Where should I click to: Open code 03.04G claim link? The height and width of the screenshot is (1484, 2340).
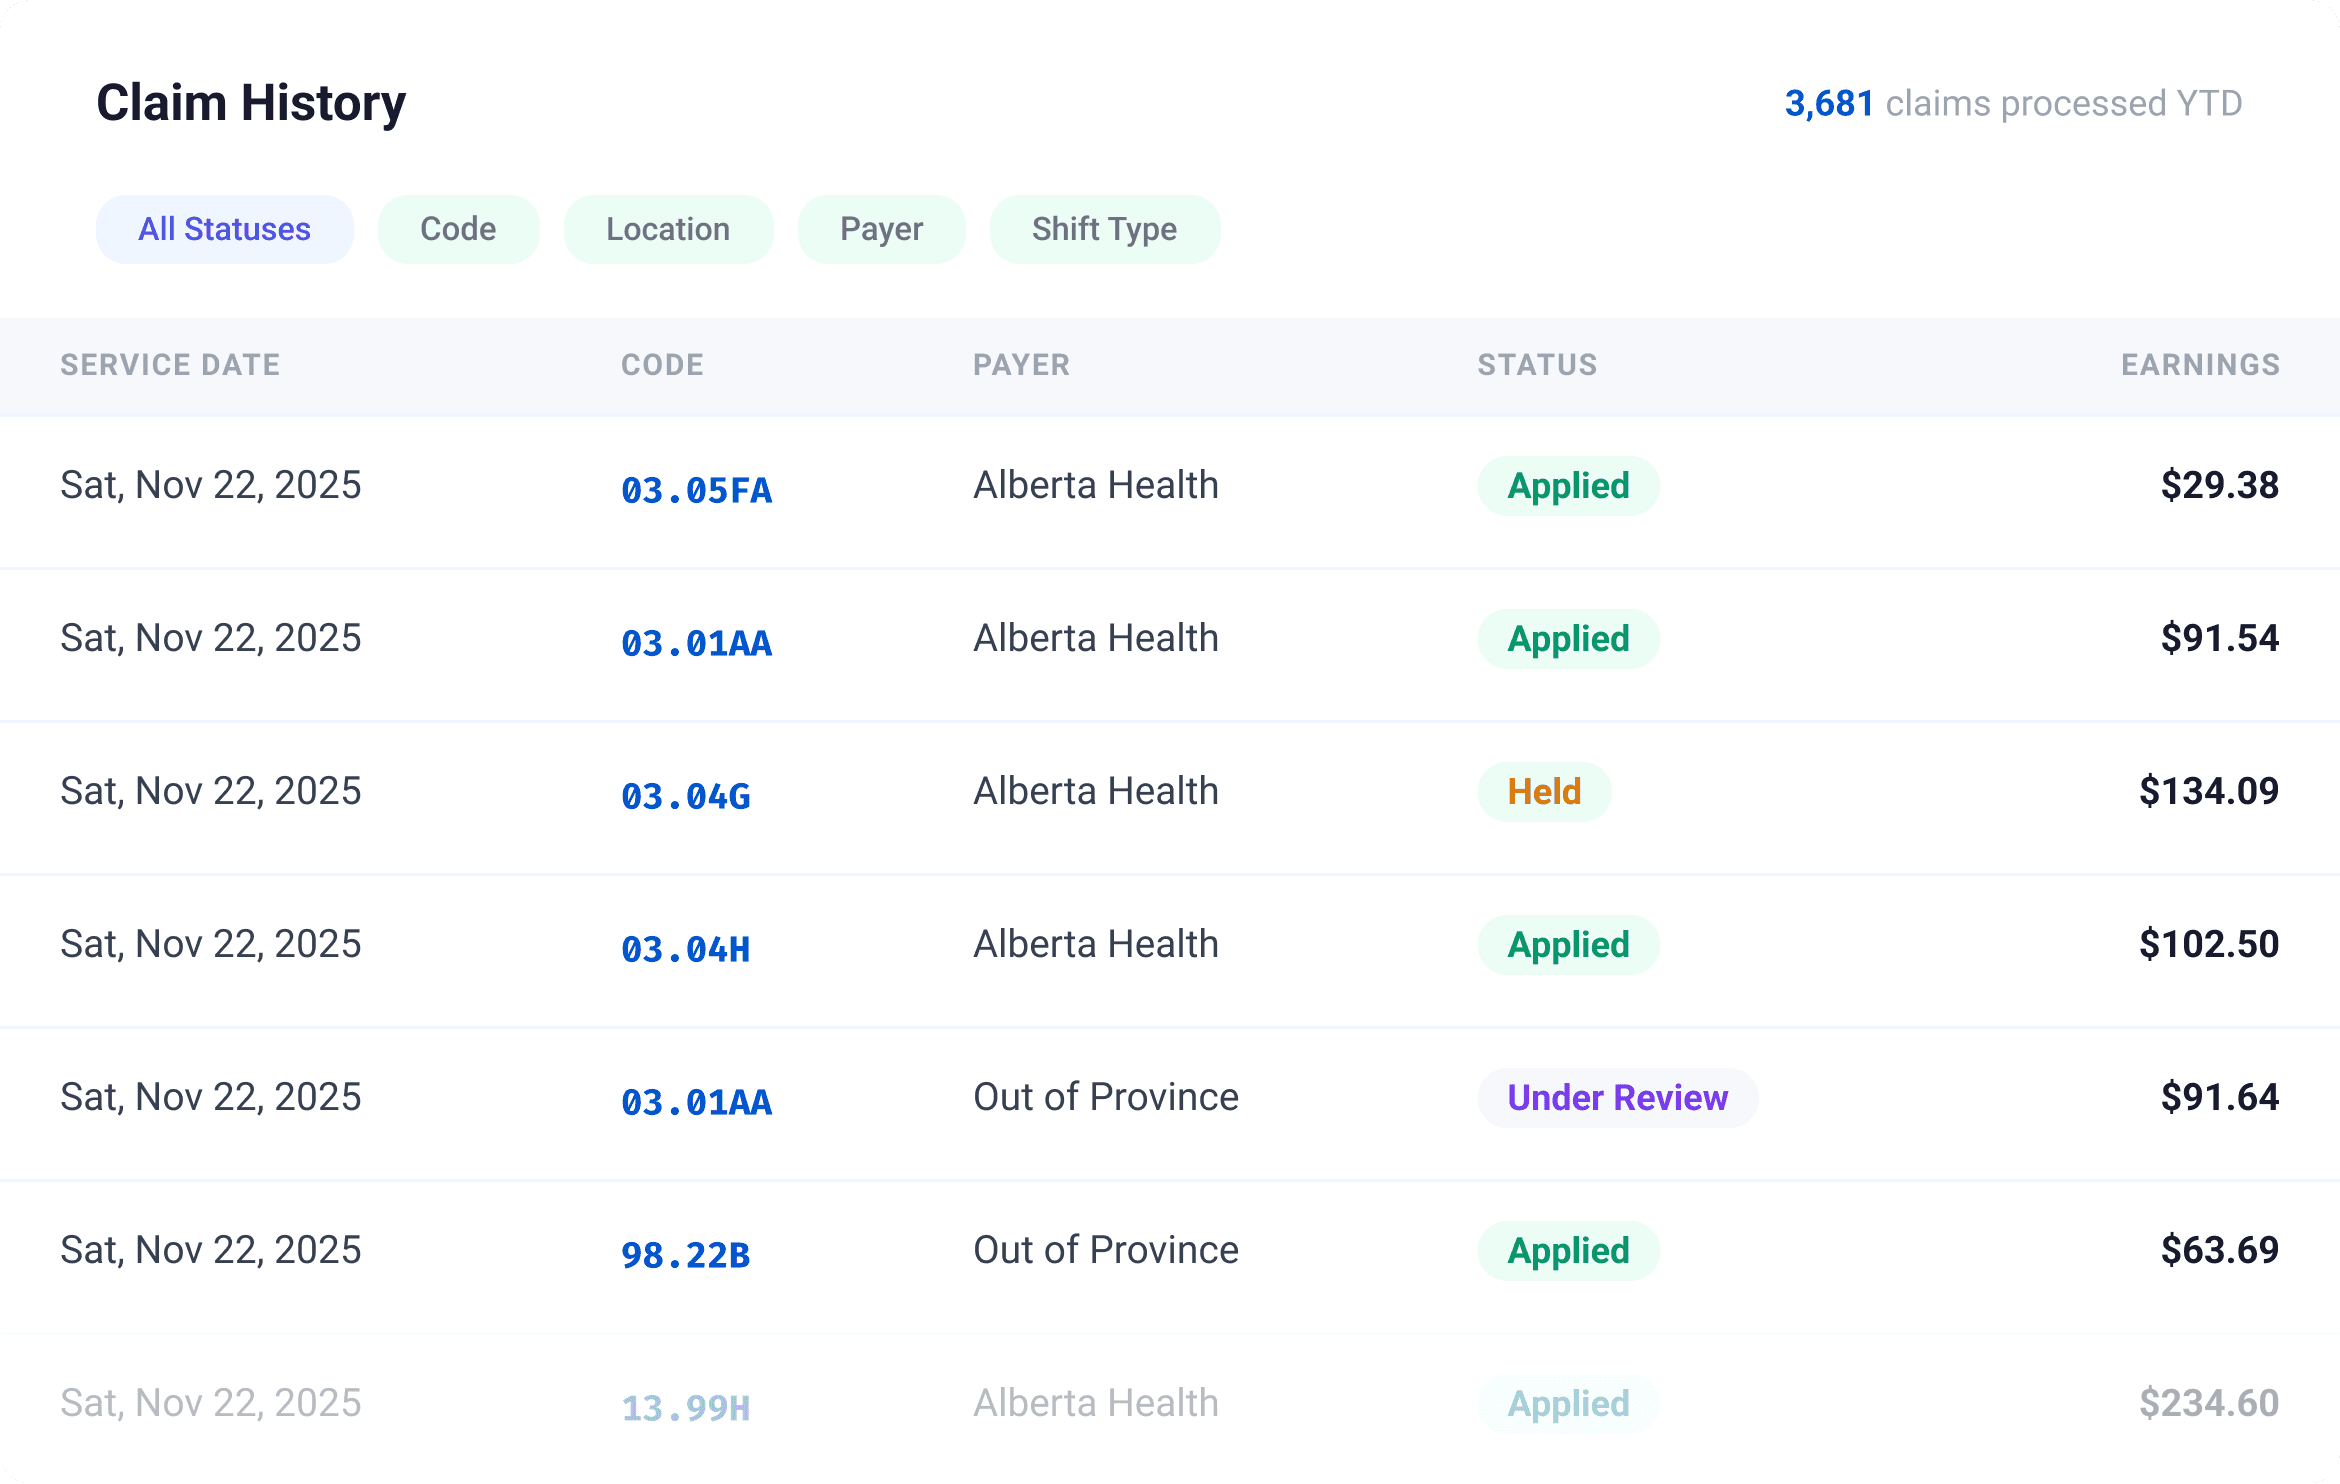[x=685, y=796]
